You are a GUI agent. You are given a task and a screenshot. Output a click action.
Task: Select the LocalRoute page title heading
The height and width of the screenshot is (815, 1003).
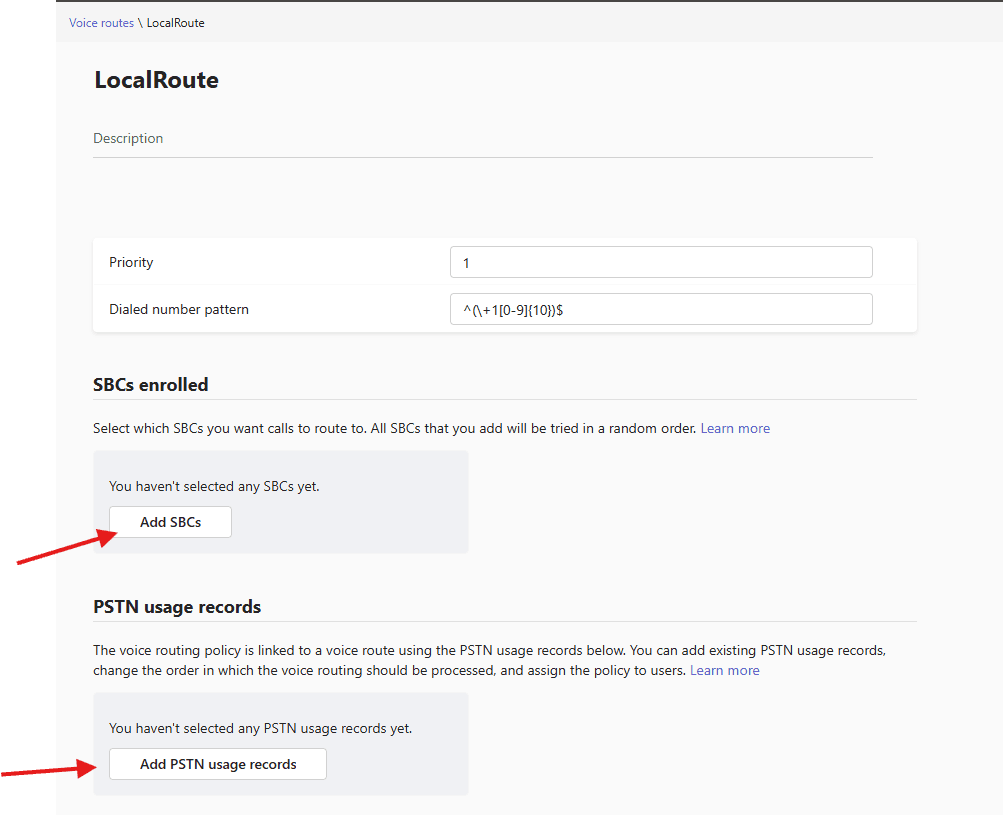pyautogui.click(x=156, y=80)
